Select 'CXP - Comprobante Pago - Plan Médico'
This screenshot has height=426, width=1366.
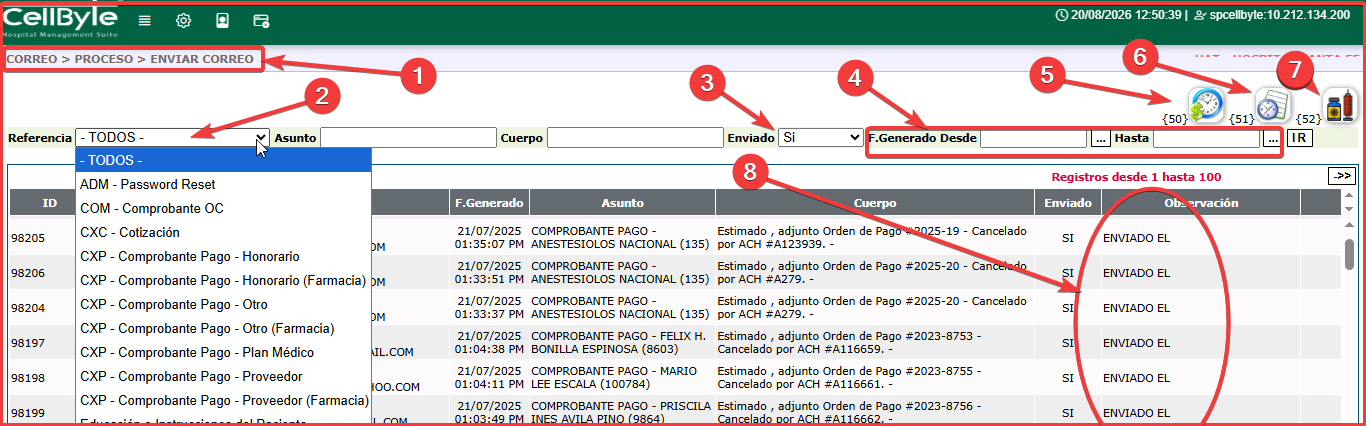(224, 352)
